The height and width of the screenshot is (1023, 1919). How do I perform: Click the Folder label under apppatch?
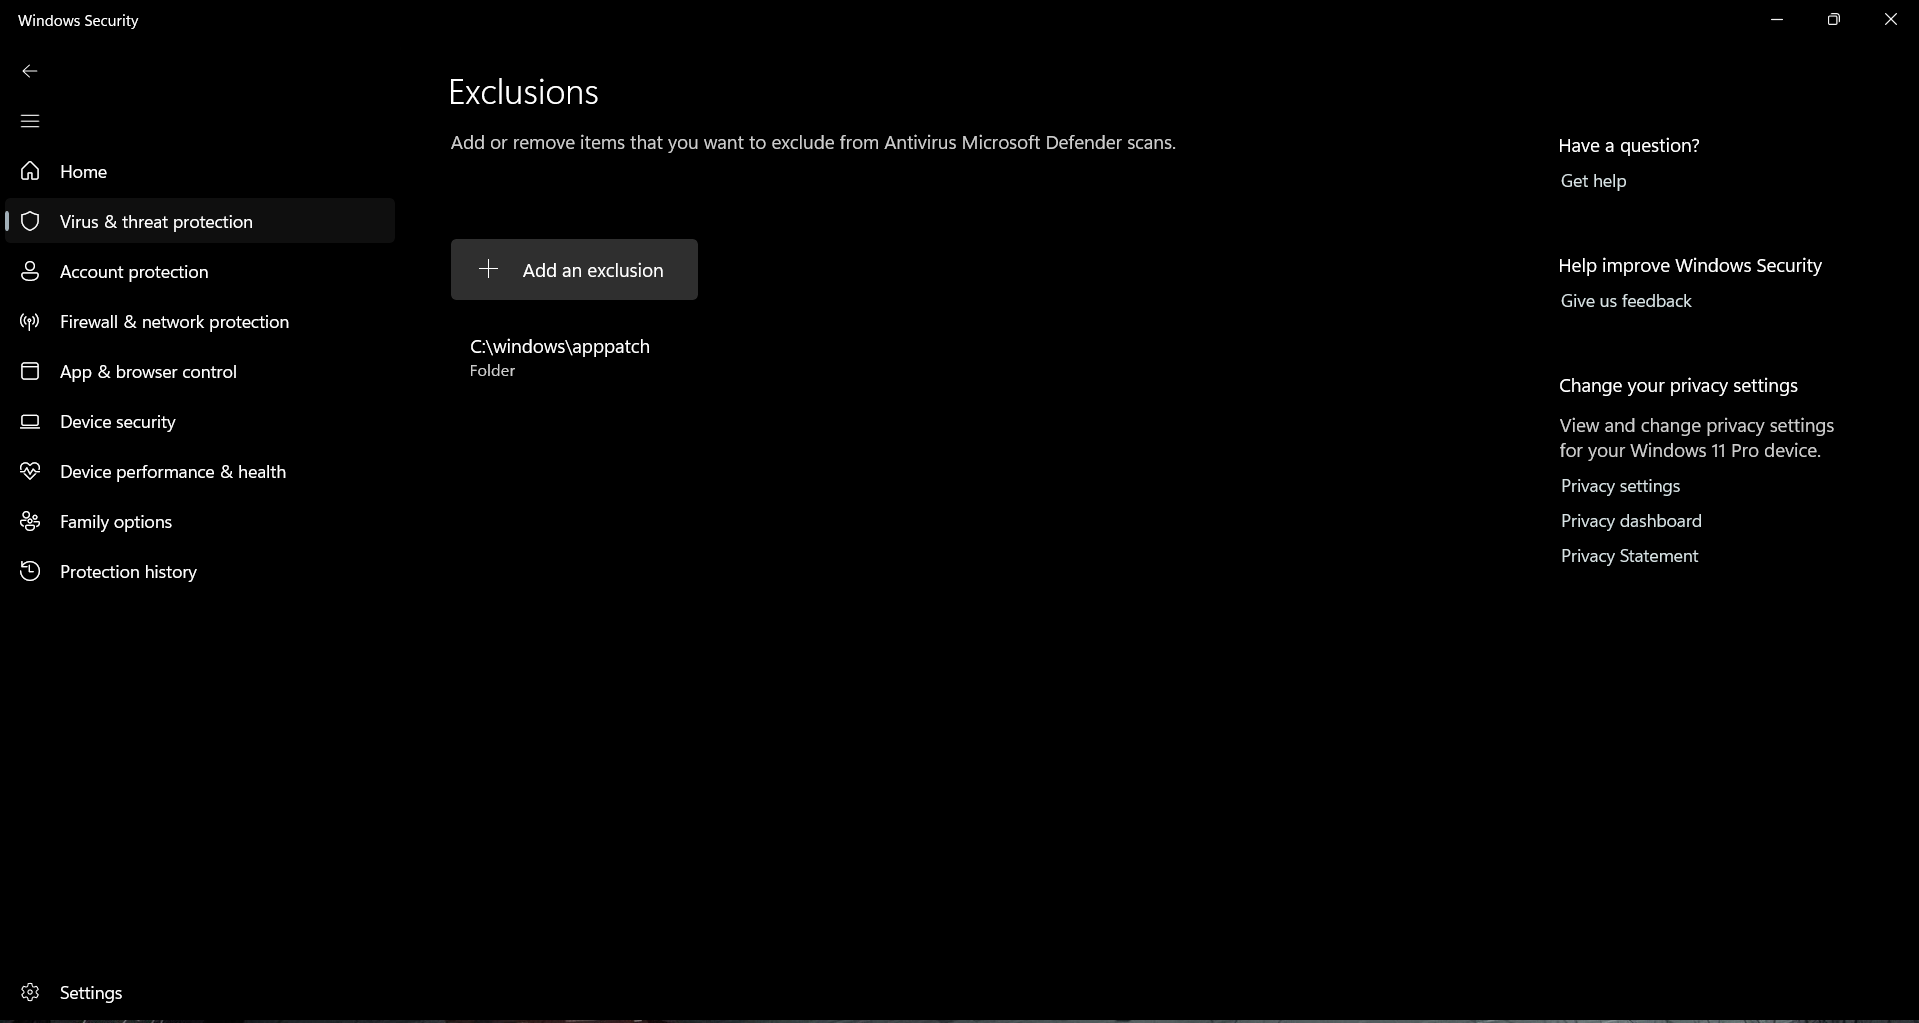(492, 371)
